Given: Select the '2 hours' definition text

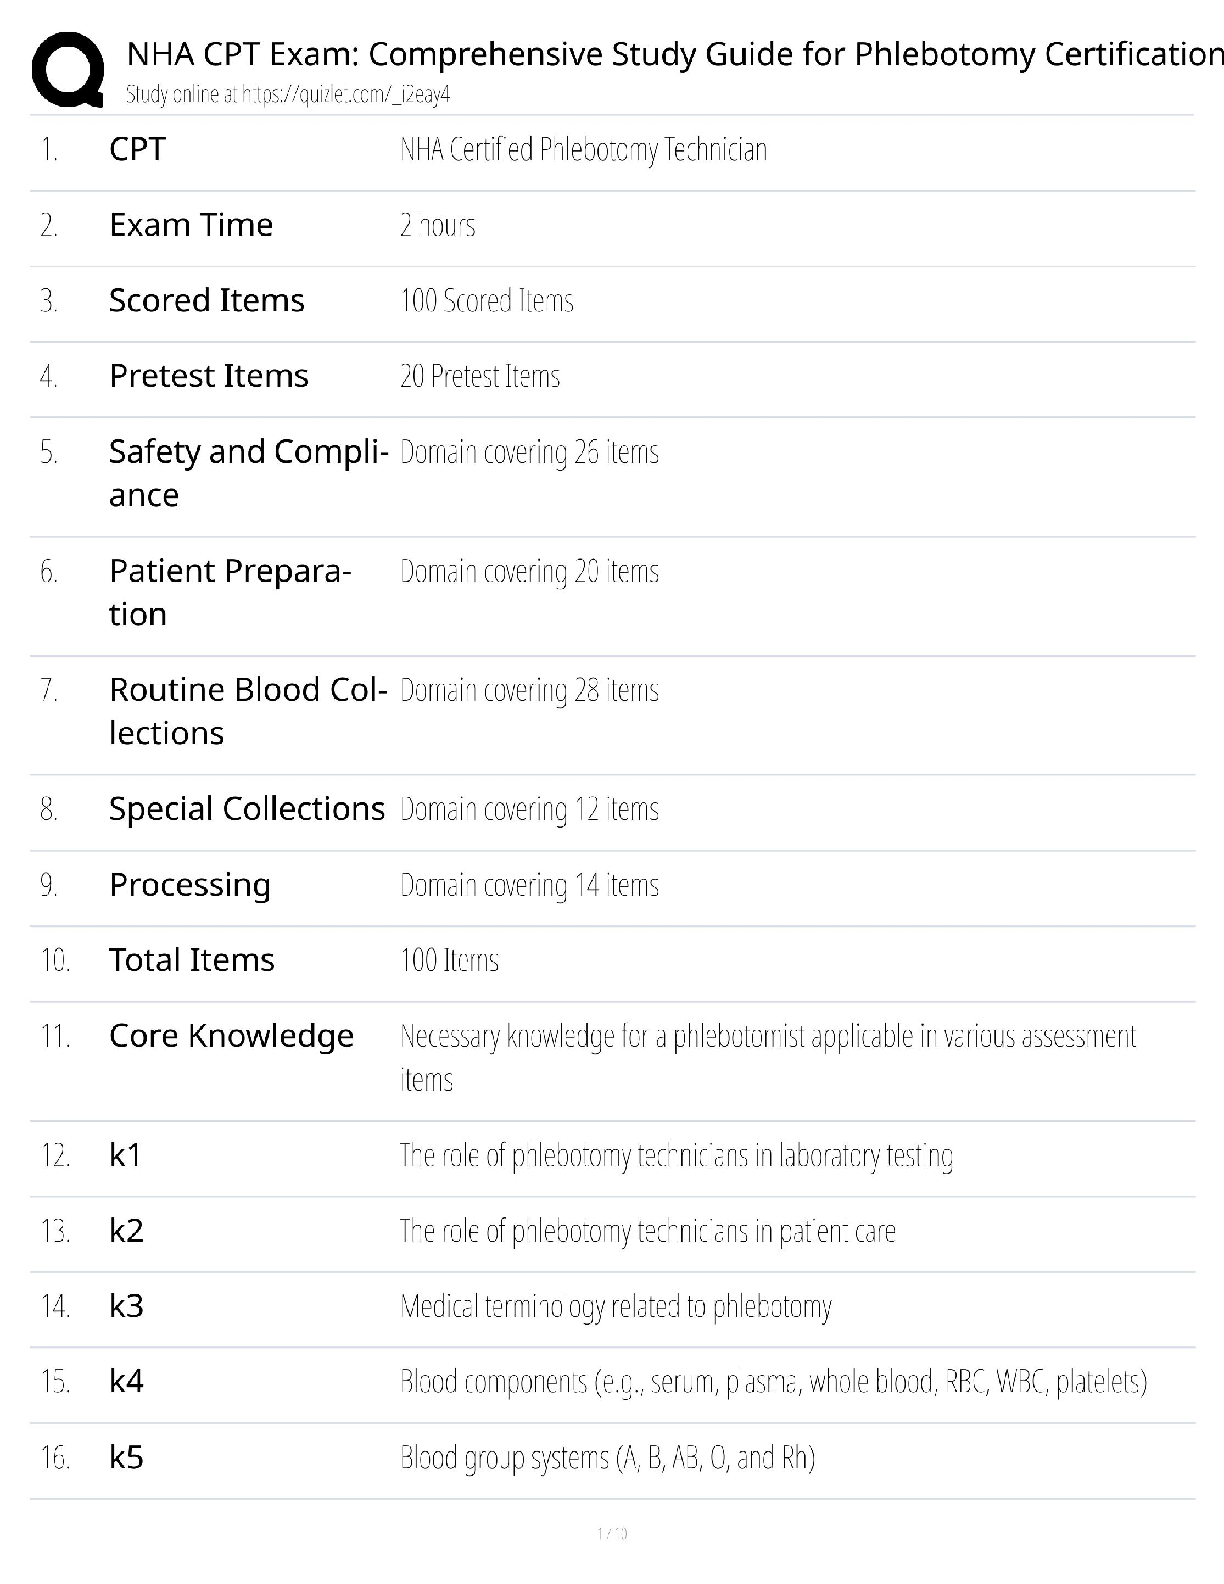Looking at the screenshot, I should pos(437,226).
